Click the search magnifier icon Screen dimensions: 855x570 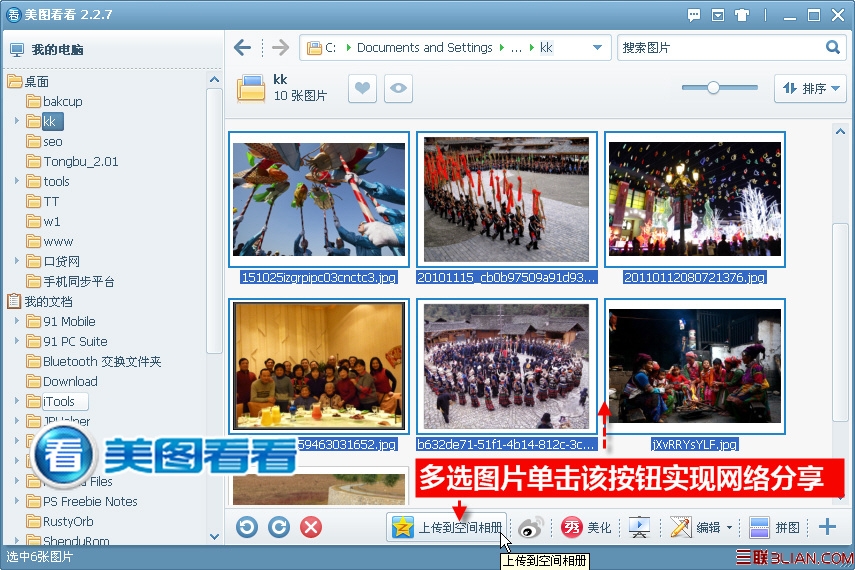[x=832, y=47]
